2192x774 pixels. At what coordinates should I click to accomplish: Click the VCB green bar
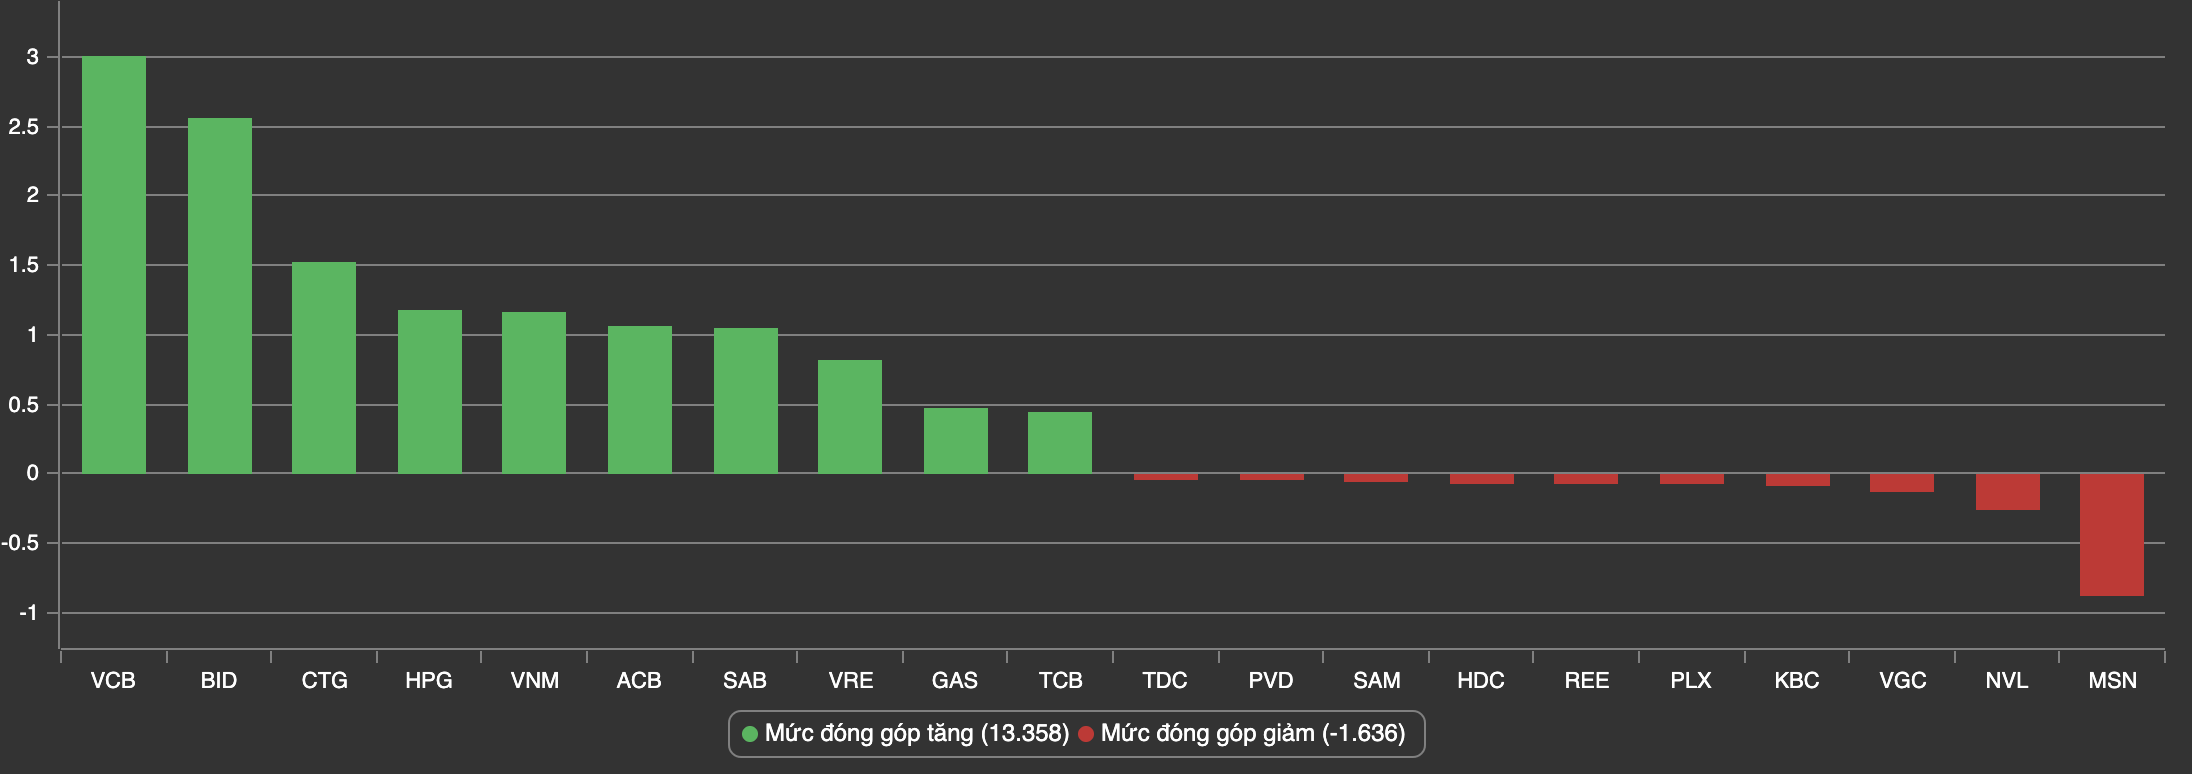(x=114, y=265)
